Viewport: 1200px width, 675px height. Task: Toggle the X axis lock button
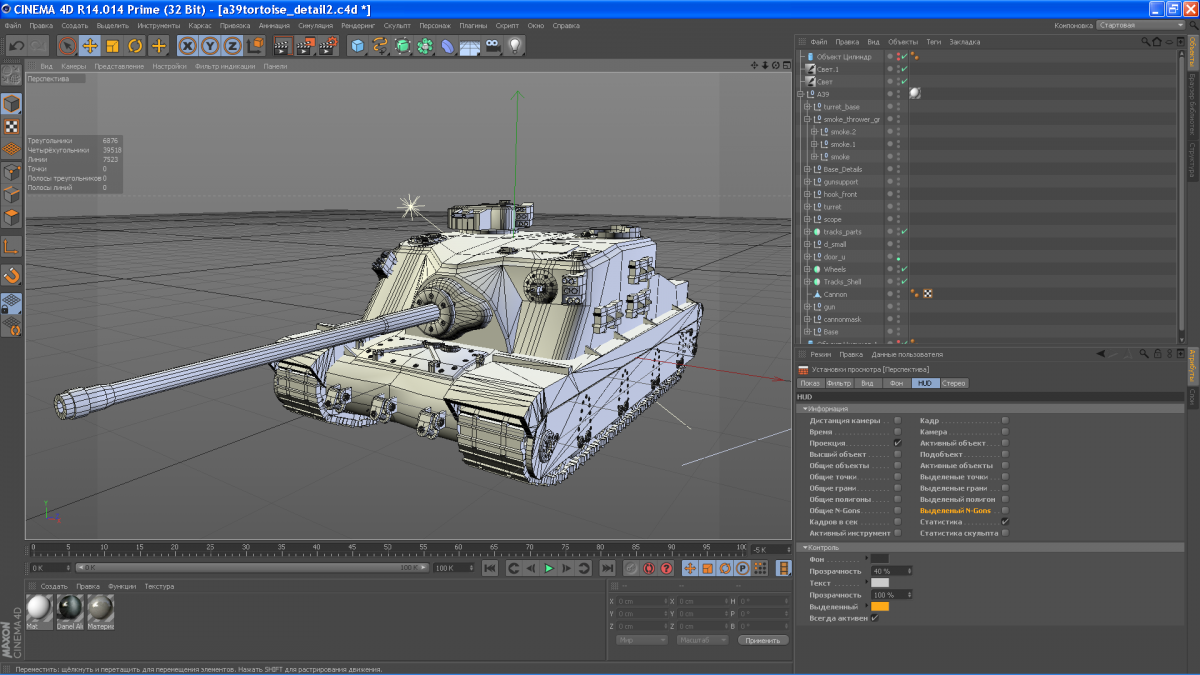(x=187, y=45)
